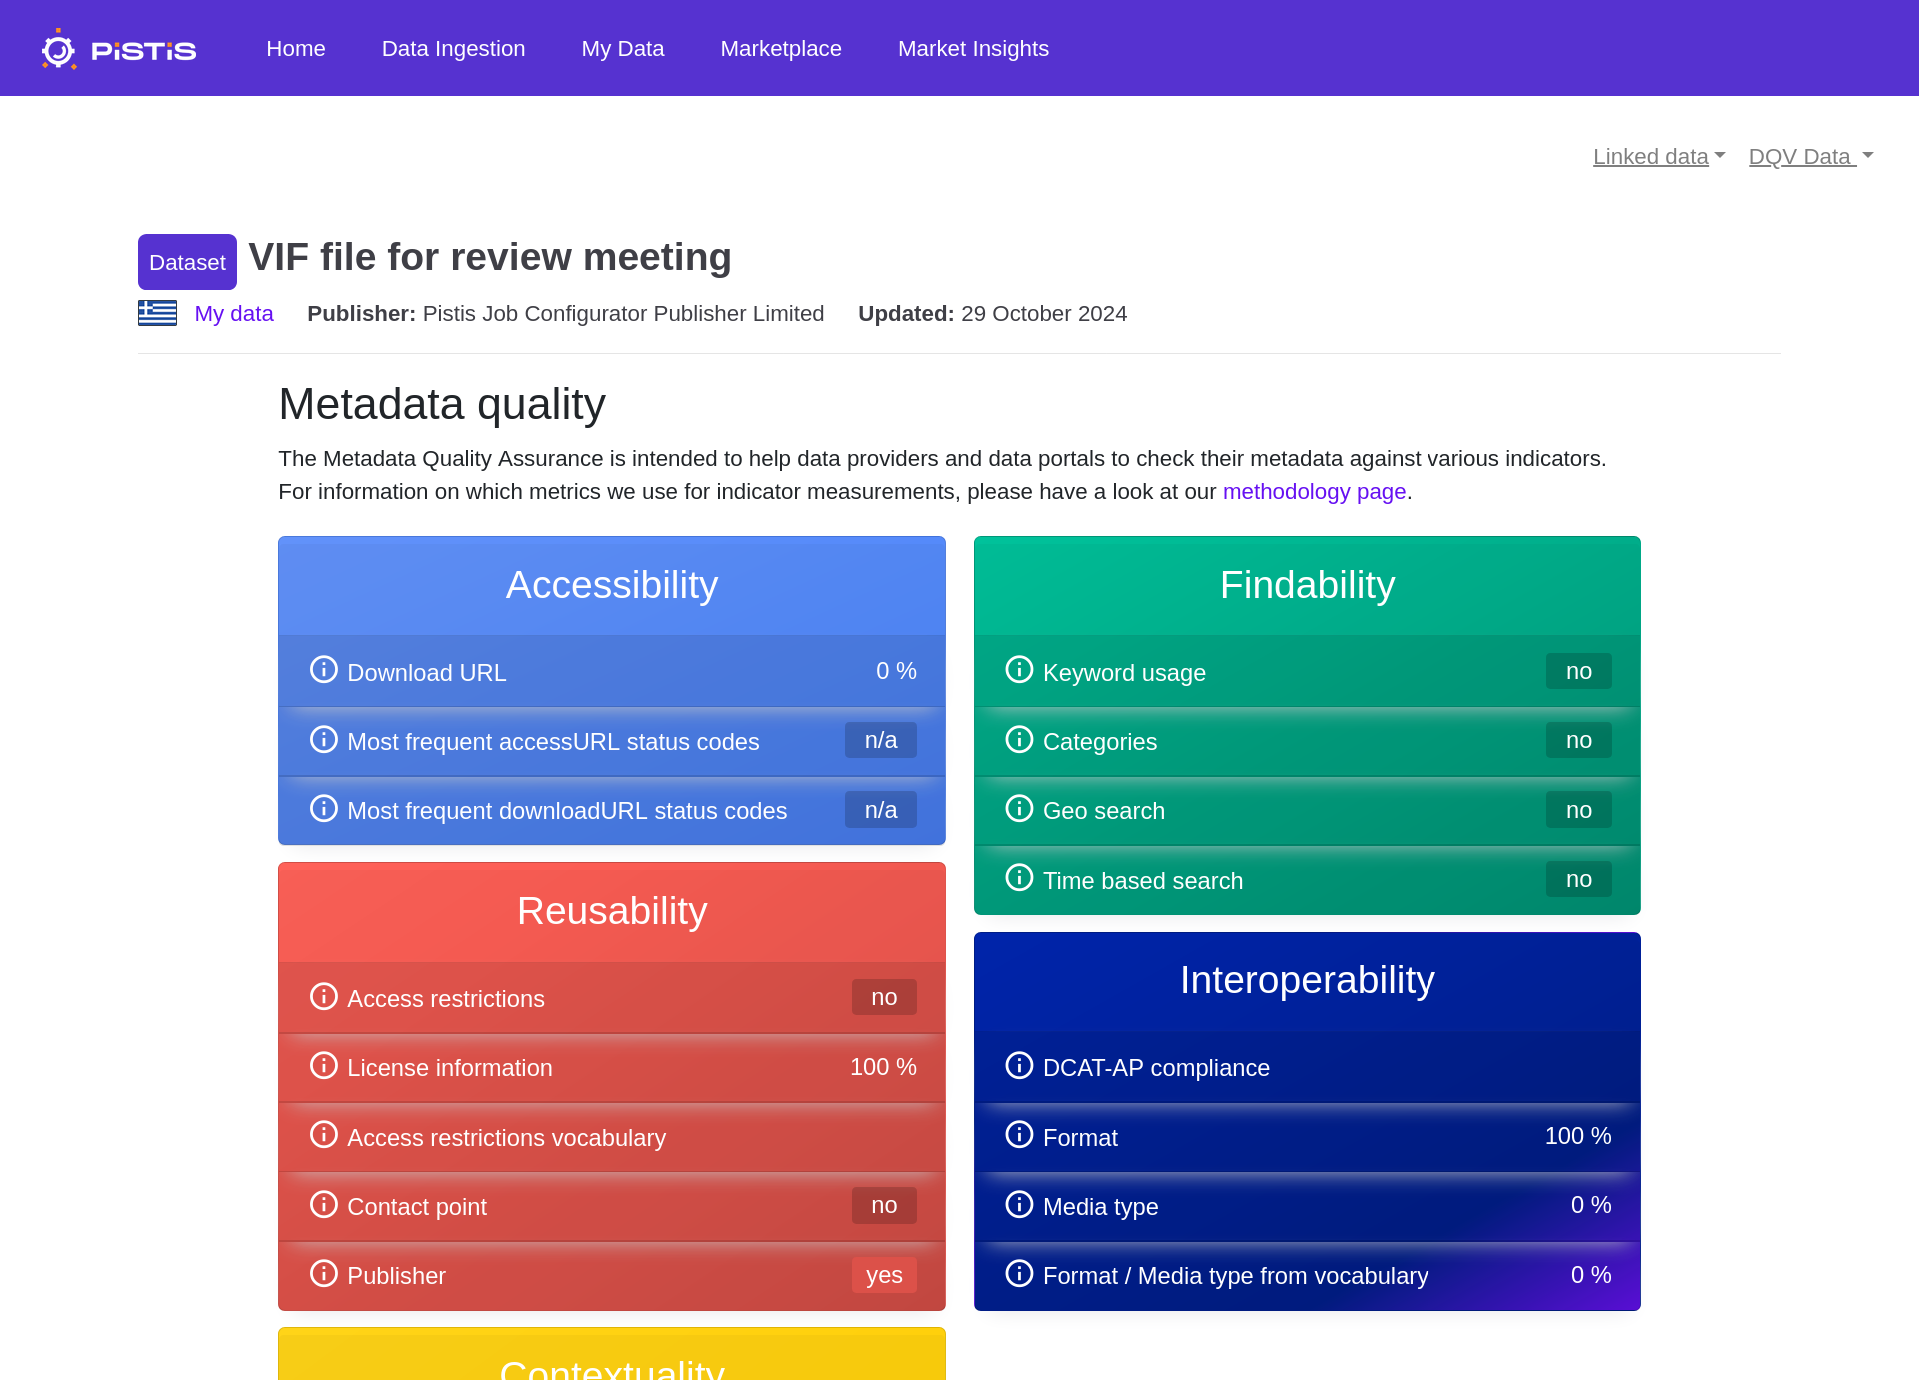Image resolution: width=1920 pixels, height=1380 pixels.
Task: Click info icon for Publisher
Action: click(323, 1273)
